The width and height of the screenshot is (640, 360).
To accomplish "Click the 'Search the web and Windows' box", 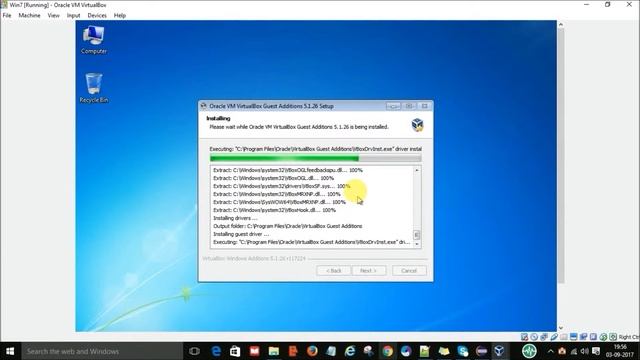I will pos(102,351).
